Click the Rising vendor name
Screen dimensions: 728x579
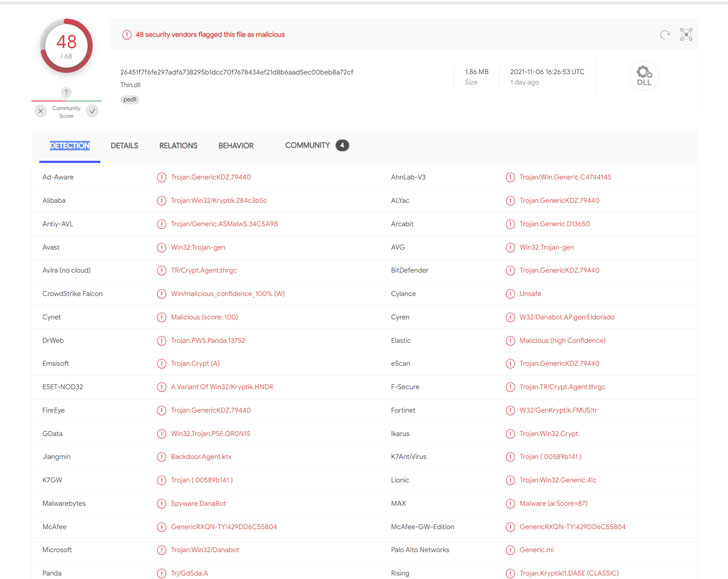pos(400,573)
